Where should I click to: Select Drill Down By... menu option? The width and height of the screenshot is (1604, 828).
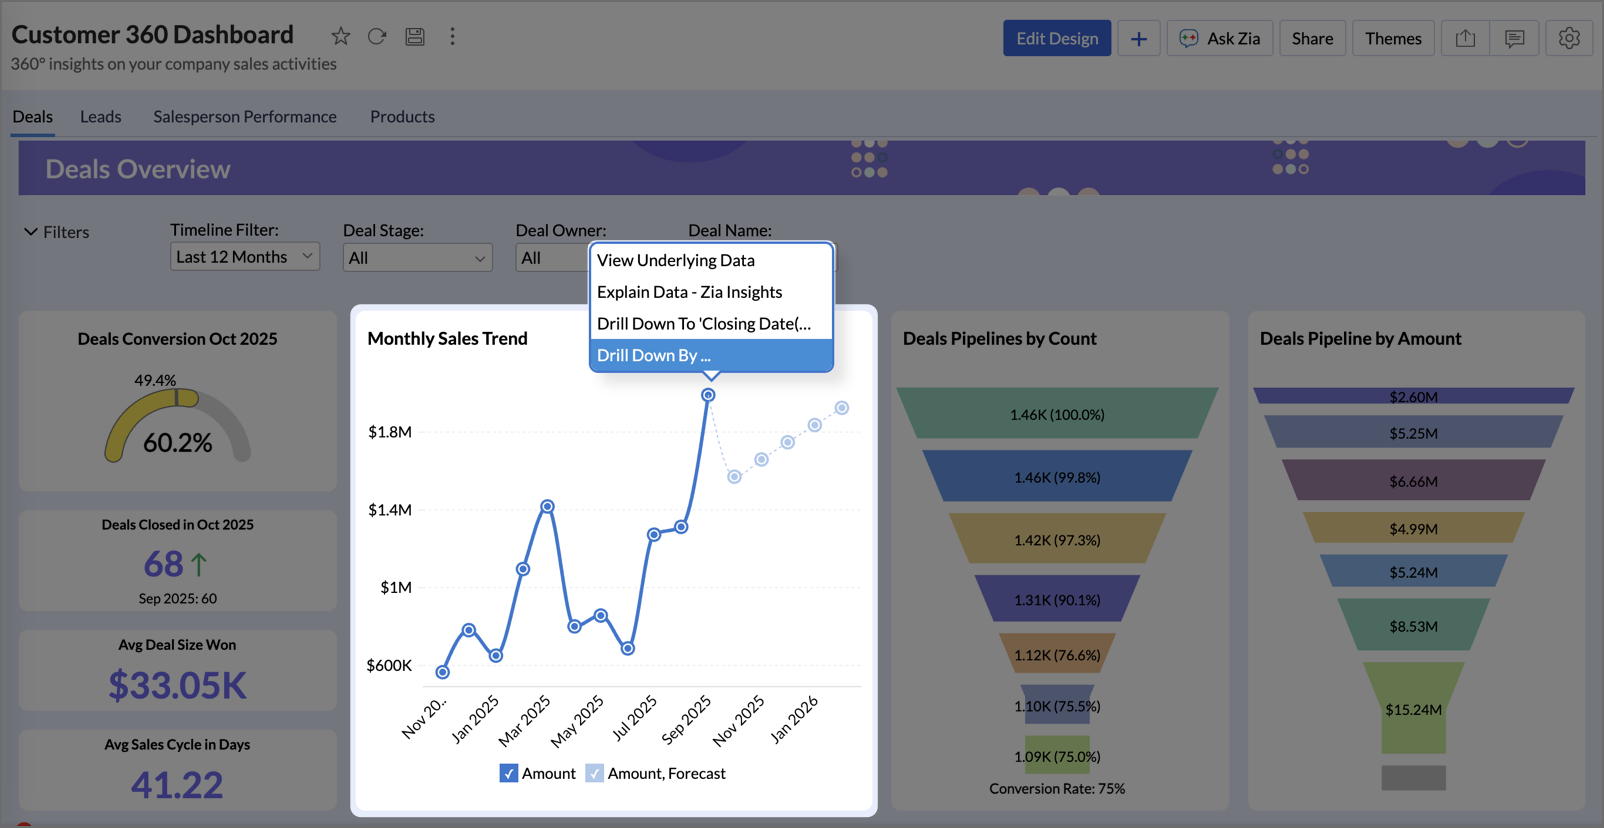click(x=710, y=355)
